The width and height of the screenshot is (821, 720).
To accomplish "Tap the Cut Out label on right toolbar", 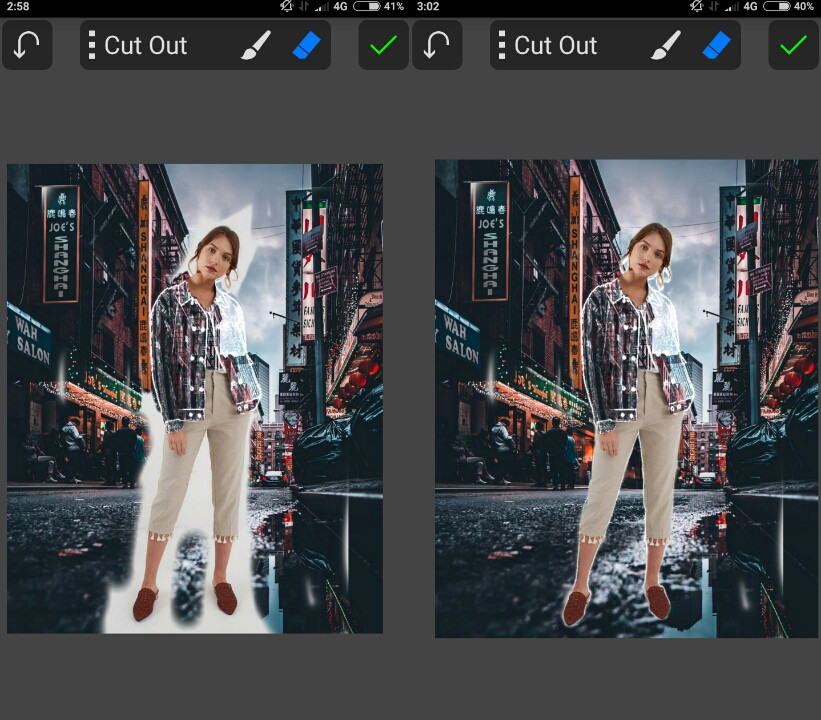I will (x=555, y=46).
